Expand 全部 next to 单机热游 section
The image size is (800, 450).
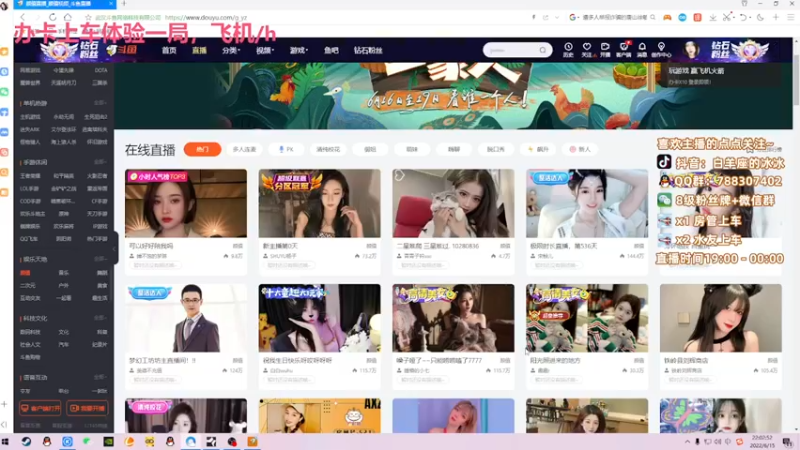99,103
